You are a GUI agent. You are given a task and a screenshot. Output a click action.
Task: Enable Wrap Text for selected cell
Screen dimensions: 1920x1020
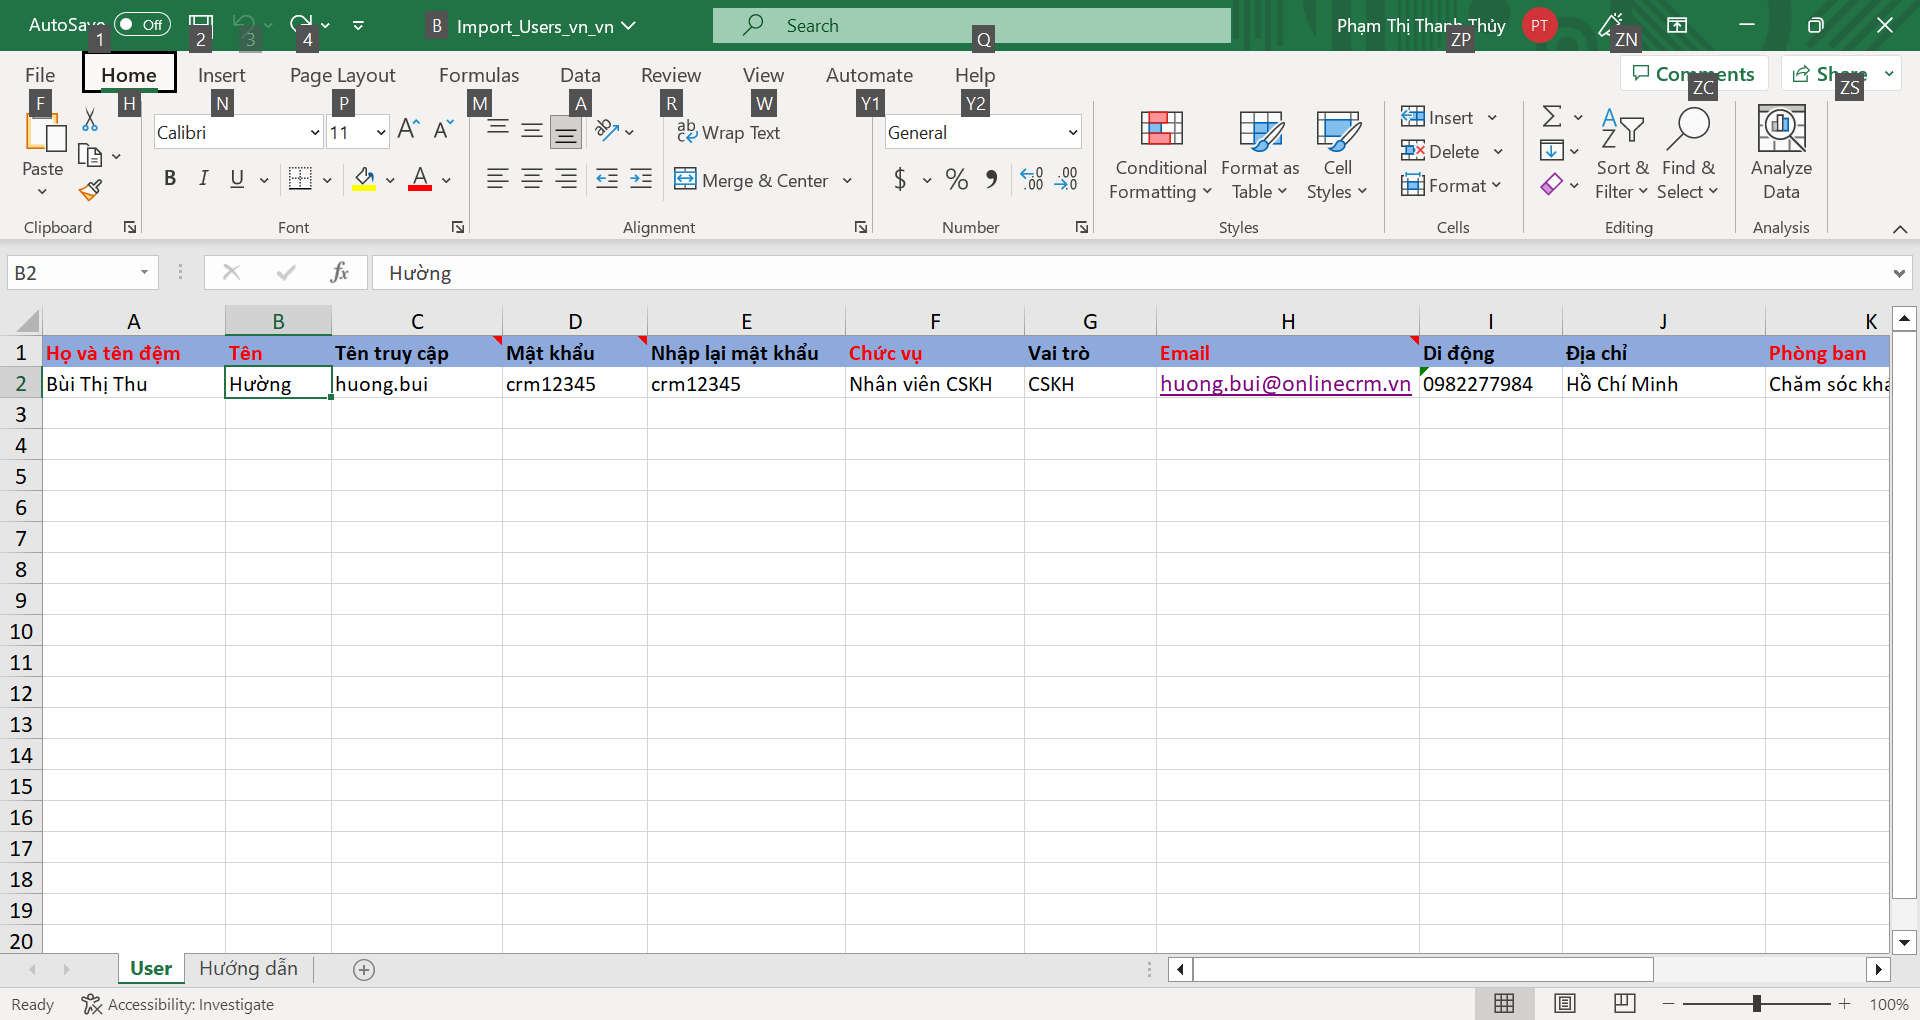coord(729,131)
